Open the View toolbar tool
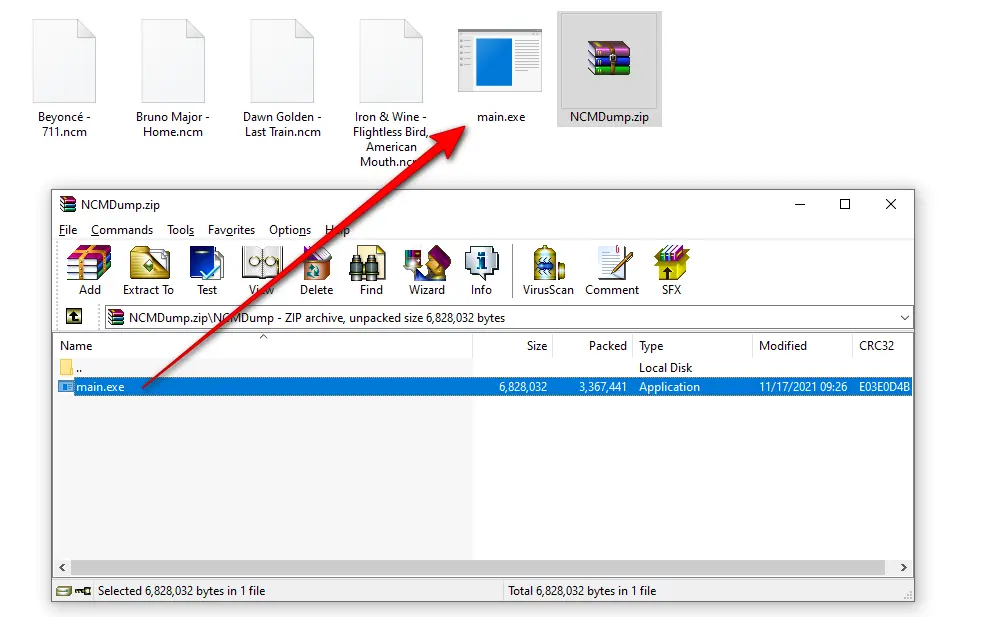This screenshot has width=1000, height=617. (x=261, y=271)
